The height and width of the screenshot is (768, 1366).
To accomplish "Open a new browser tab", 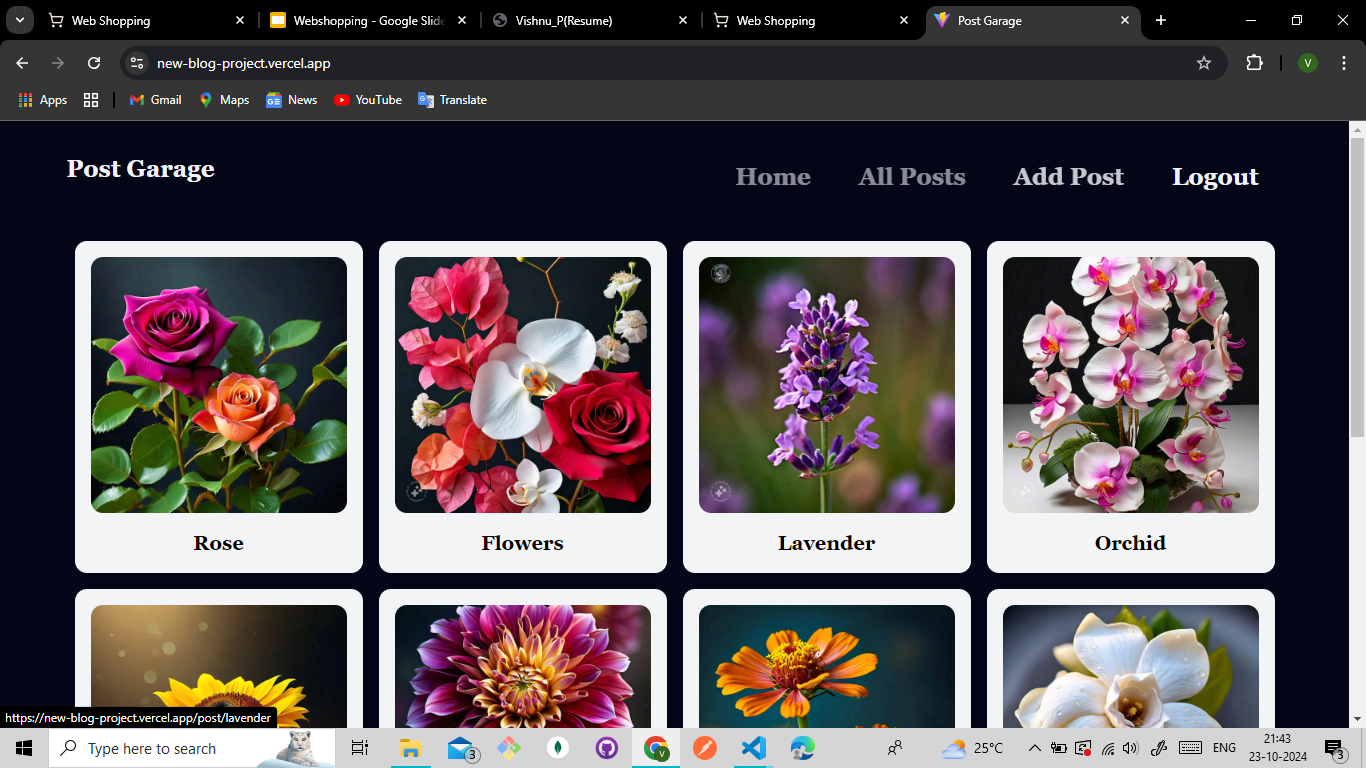I will (x=1160, y=20).
